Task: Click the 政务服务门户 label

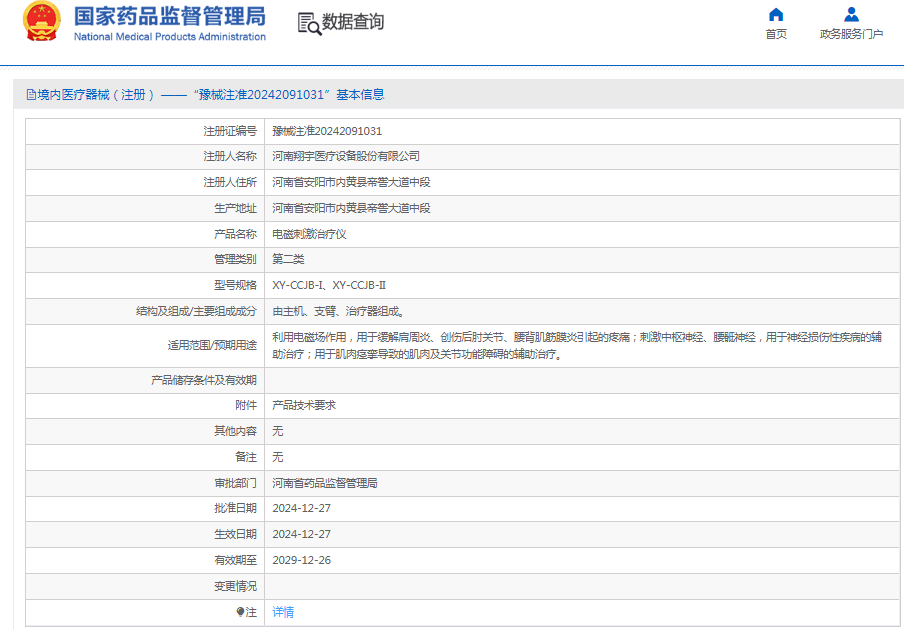Action: point(851,34)
